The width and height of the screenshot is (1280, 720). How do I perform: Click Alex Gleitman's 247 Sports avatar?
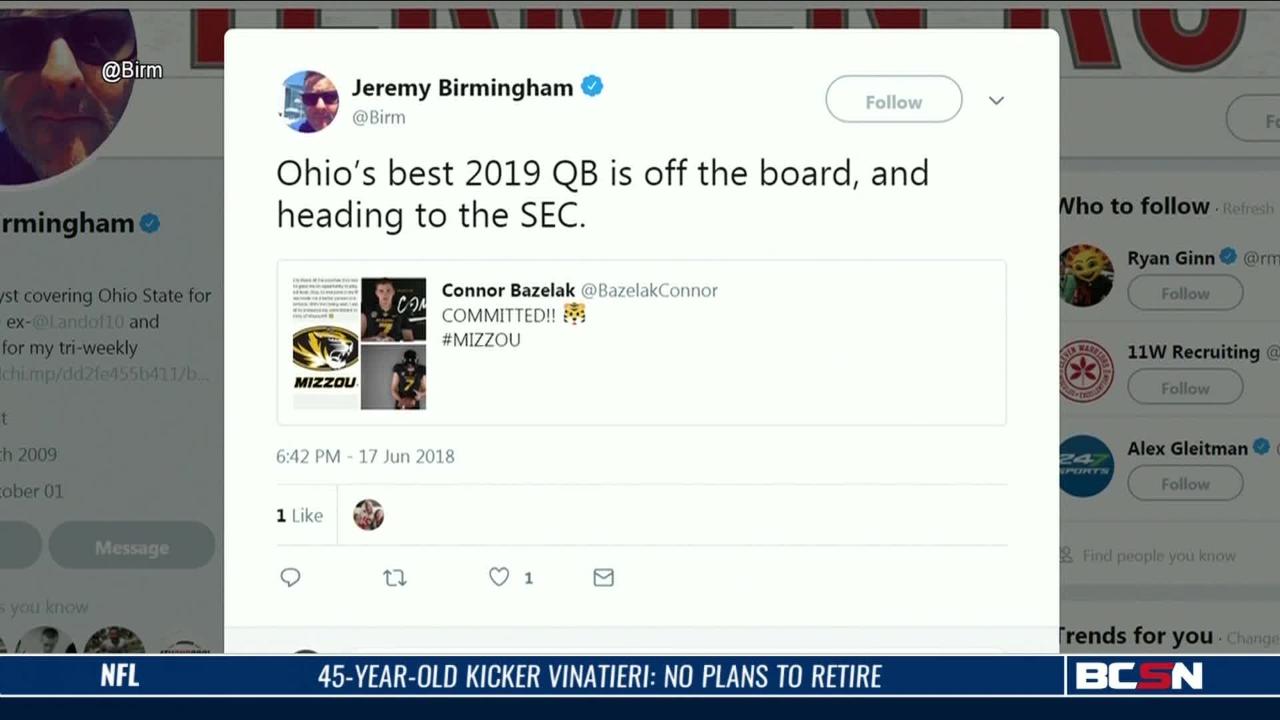(1086, 466)
